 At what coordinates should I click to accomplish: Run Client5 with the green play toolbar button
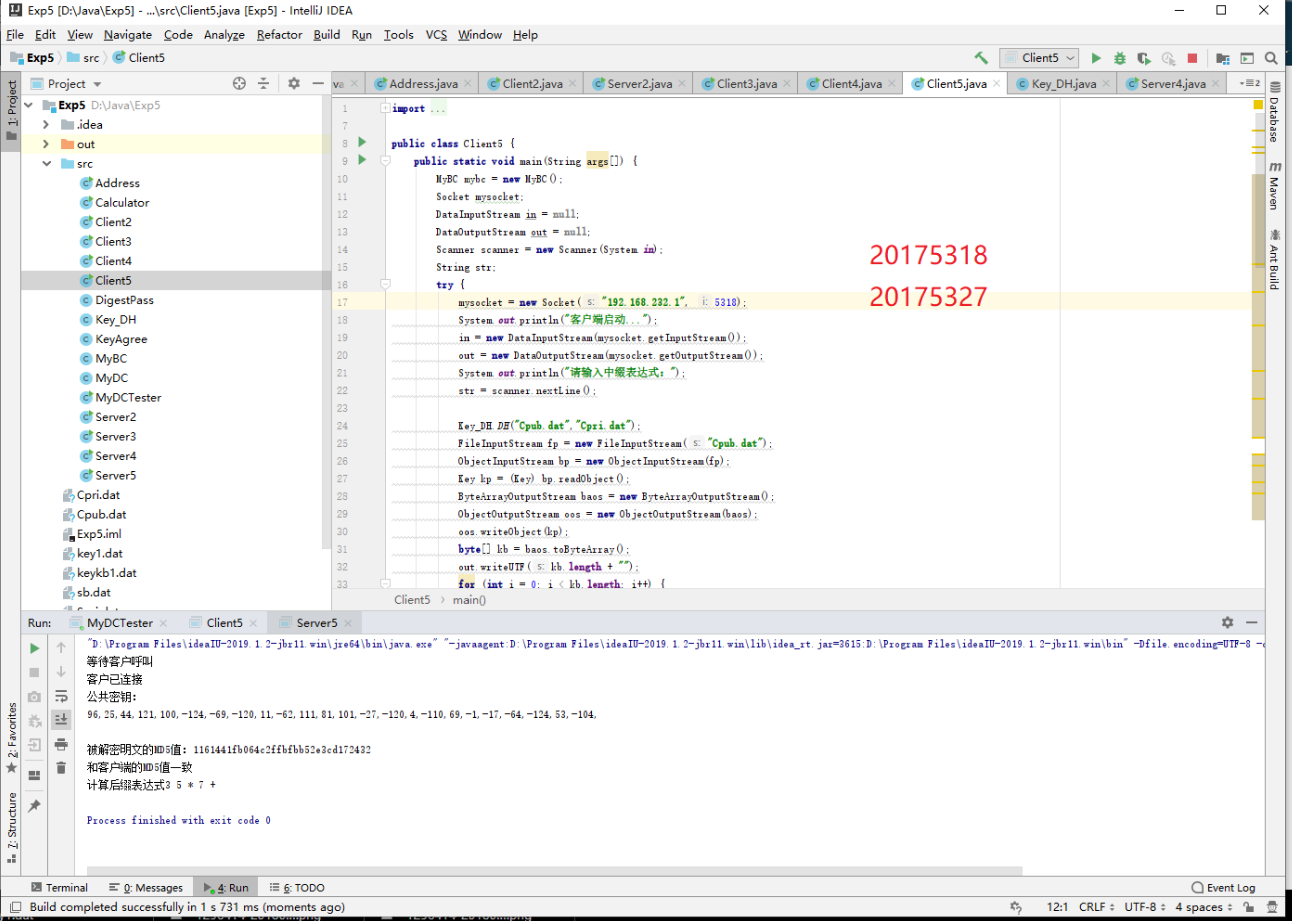[x=1096, y=58]
